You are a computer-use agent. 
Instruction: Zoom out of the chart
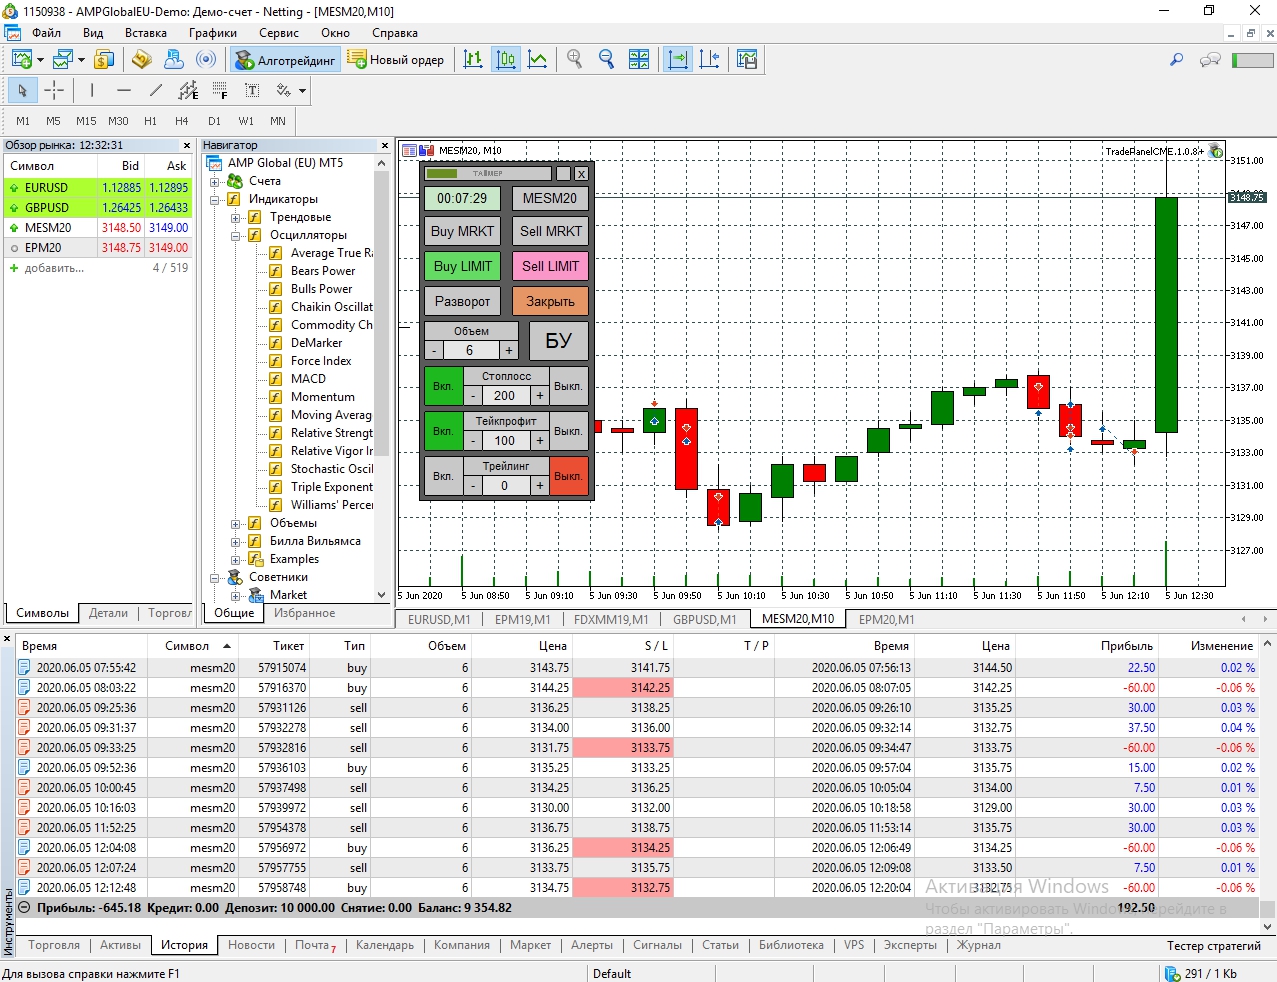[x=606, y=60]
